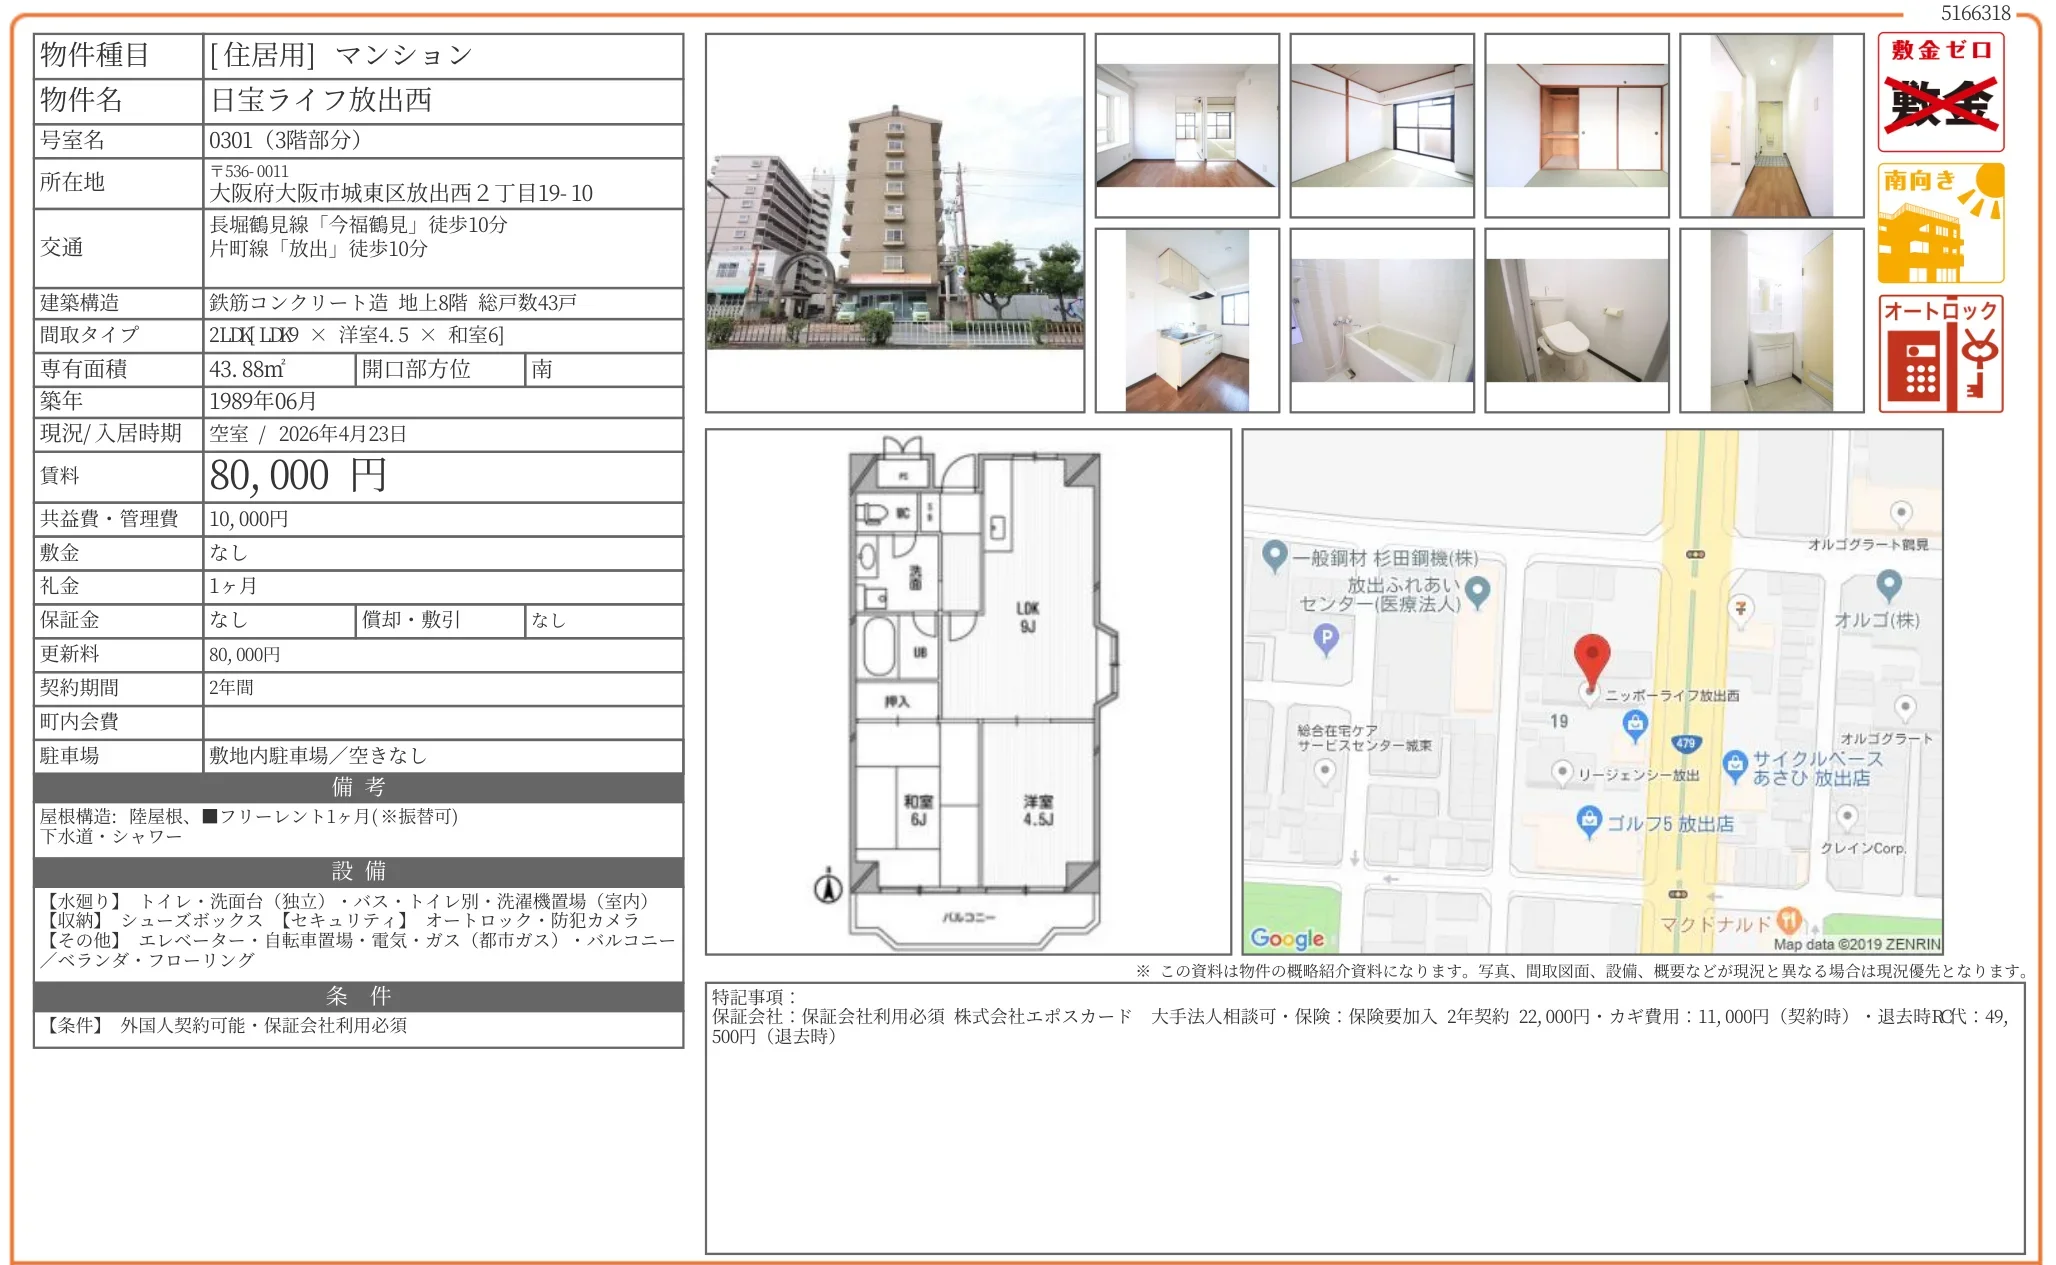Viewport: 2056px width, 1265px height.
Task: Open the kitchen photo thumbnail
Action: coord(1186,320)
